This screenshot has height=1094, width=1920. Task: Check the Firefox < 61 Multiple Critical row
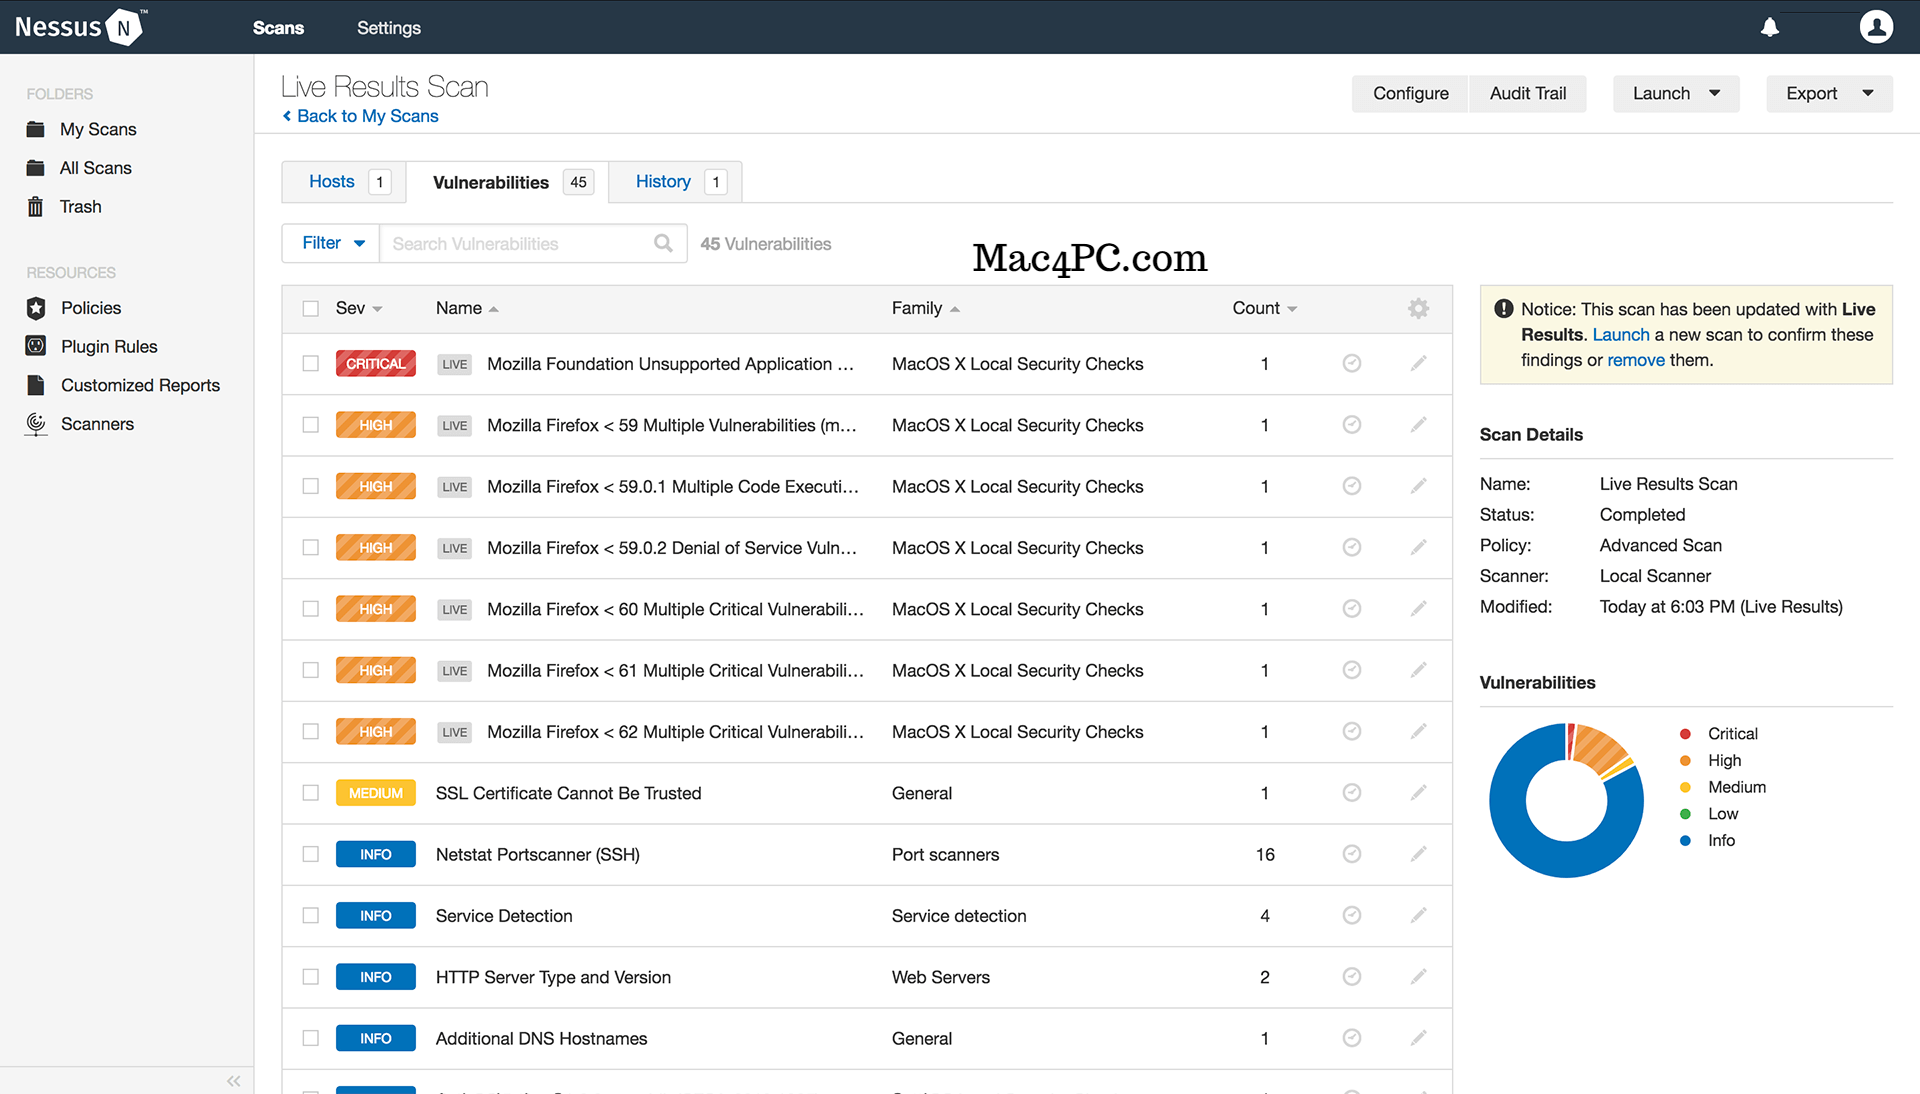click(x=311, y=670)
